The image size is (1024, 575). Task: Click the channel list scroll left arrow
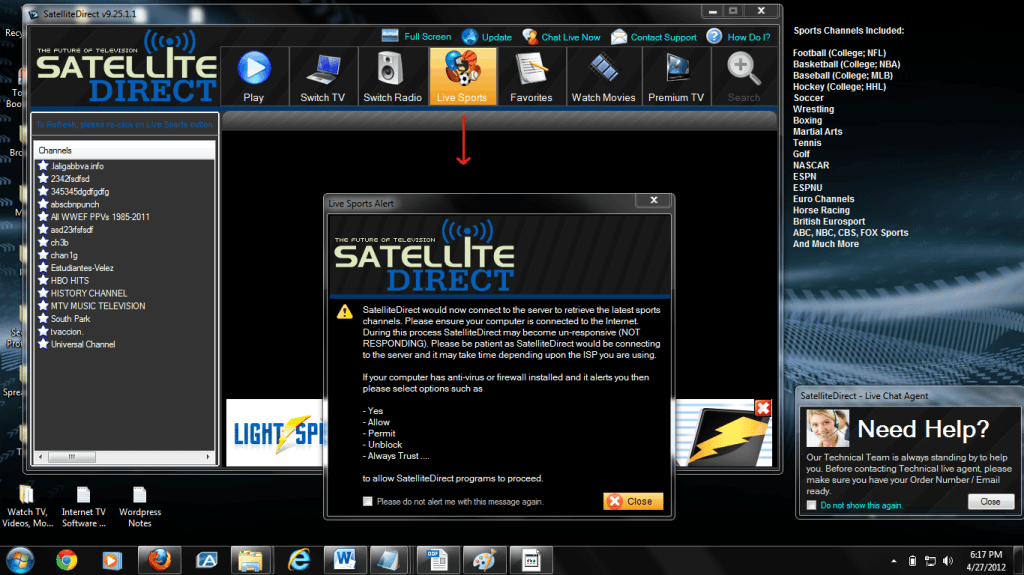pos(40,457)
